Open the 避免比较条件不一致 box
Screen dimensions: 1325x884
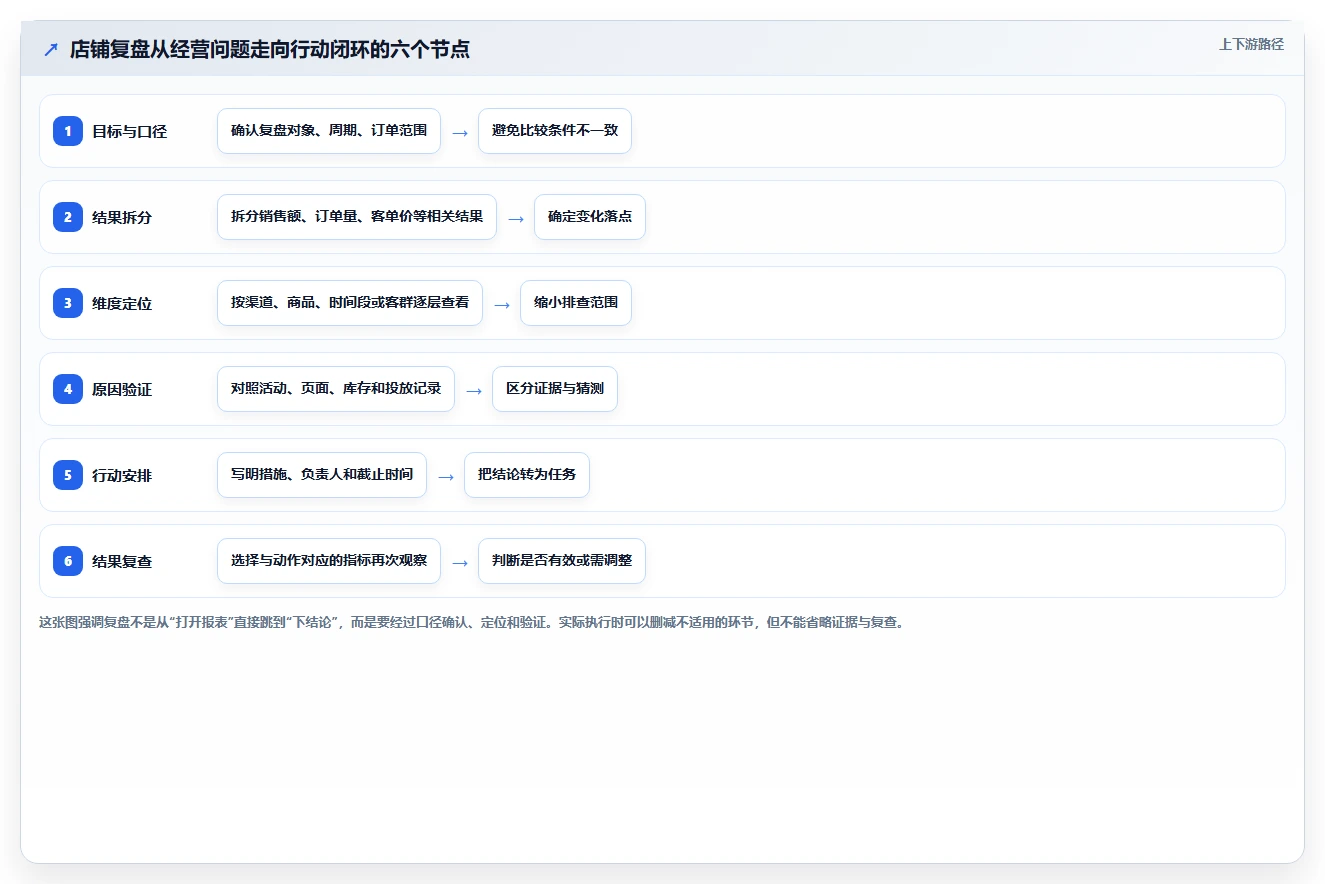(x=555, y=131)
